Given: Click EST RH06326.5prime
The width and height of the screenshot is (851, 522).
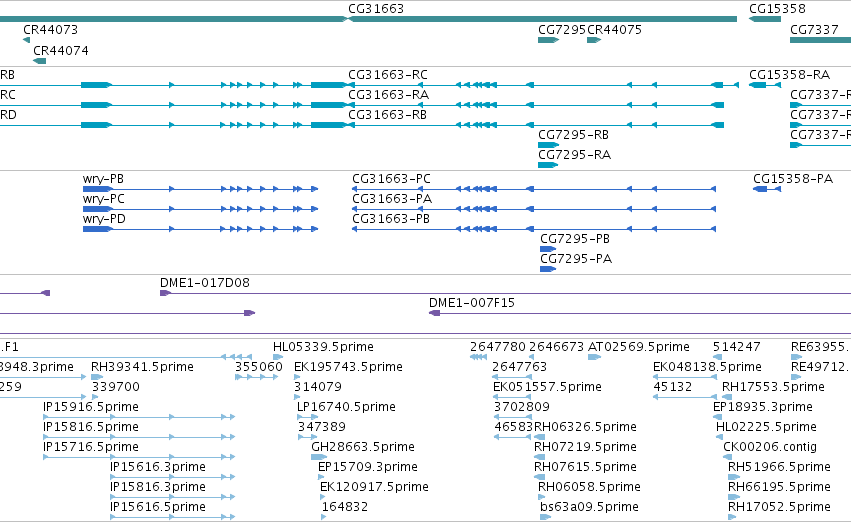Looking at the screenshot, I should [585, 427].
